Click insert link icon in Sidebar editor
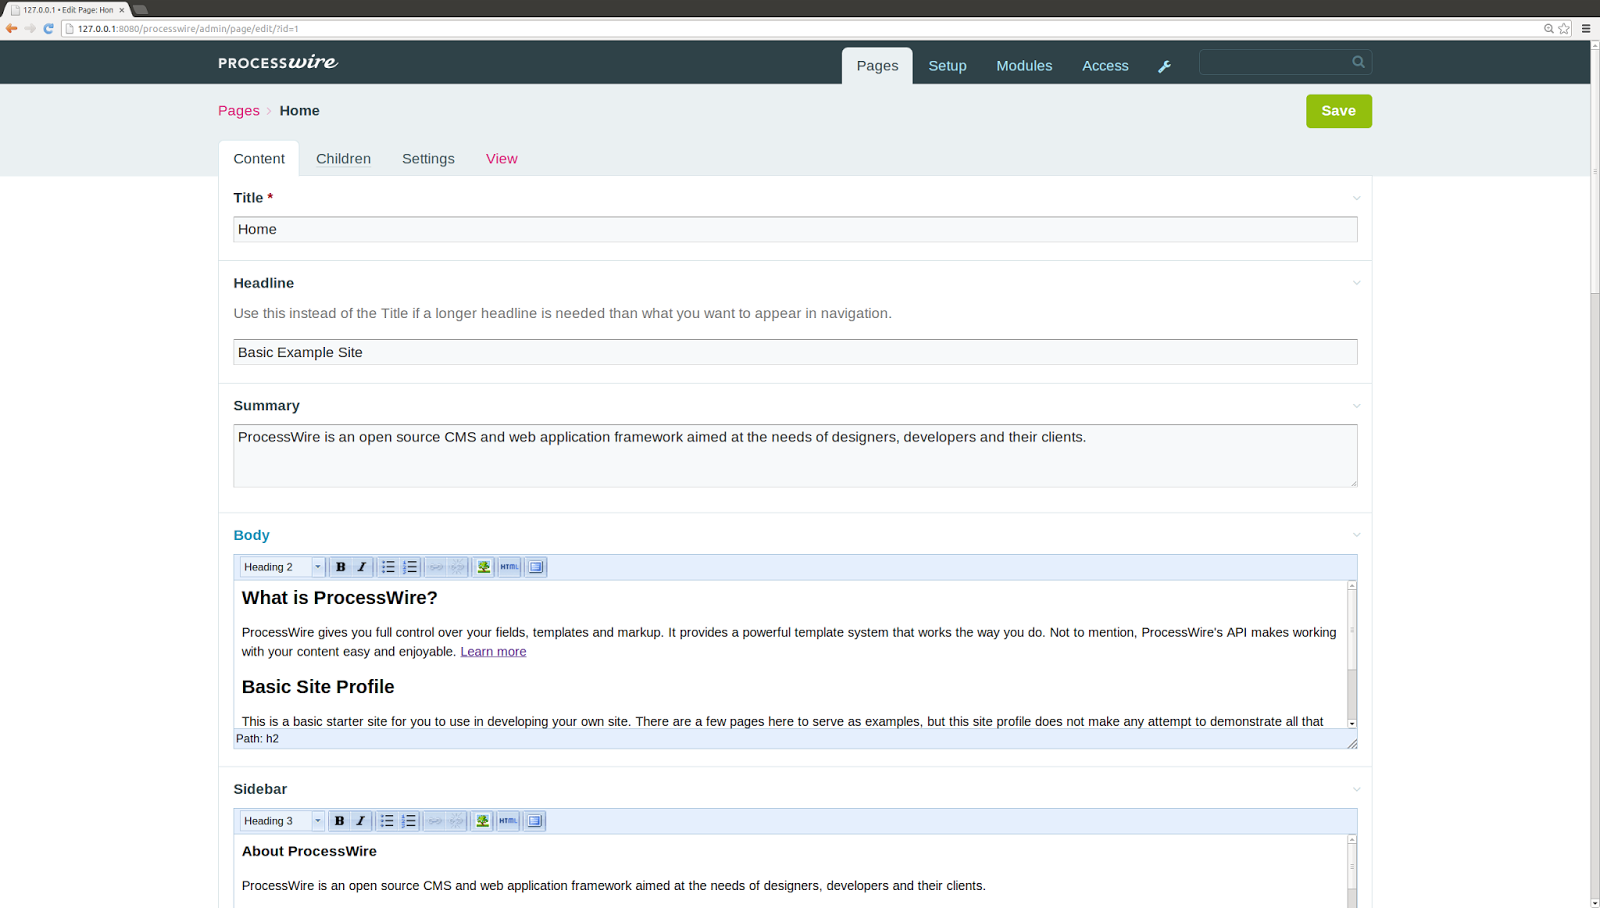This screenshot has height=908, width=1600. (x=435, y=821)
